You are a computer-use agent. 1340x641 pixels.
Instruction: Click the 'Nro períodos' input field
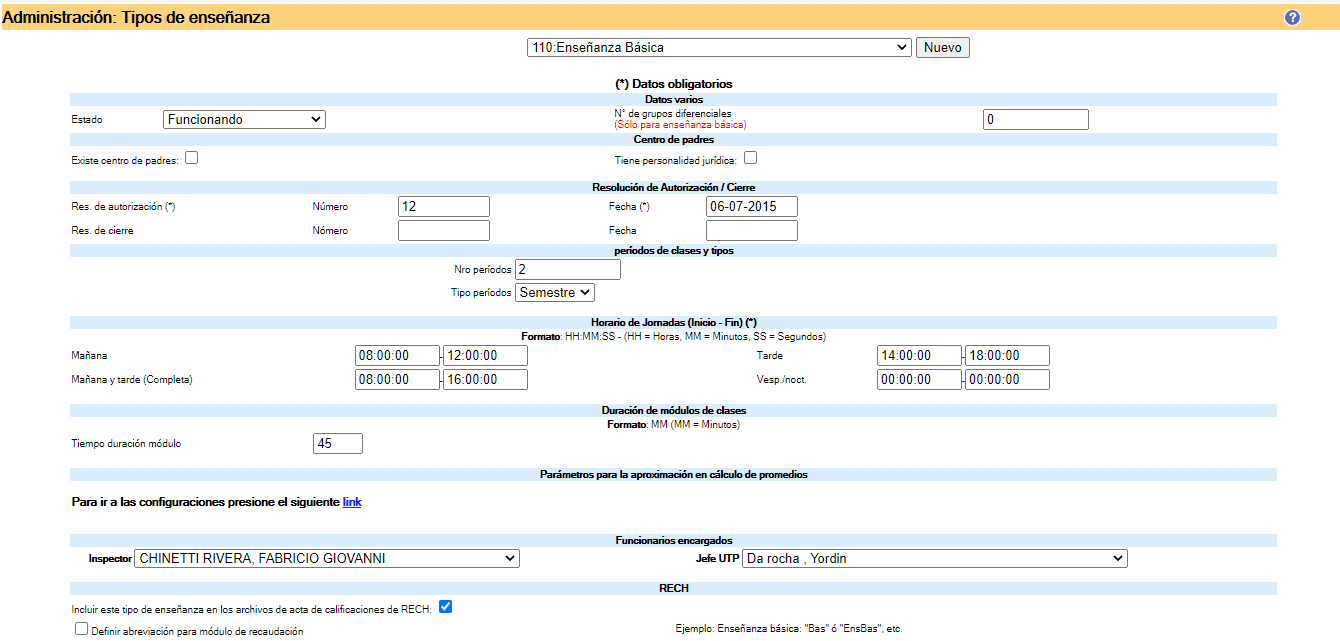567,268
